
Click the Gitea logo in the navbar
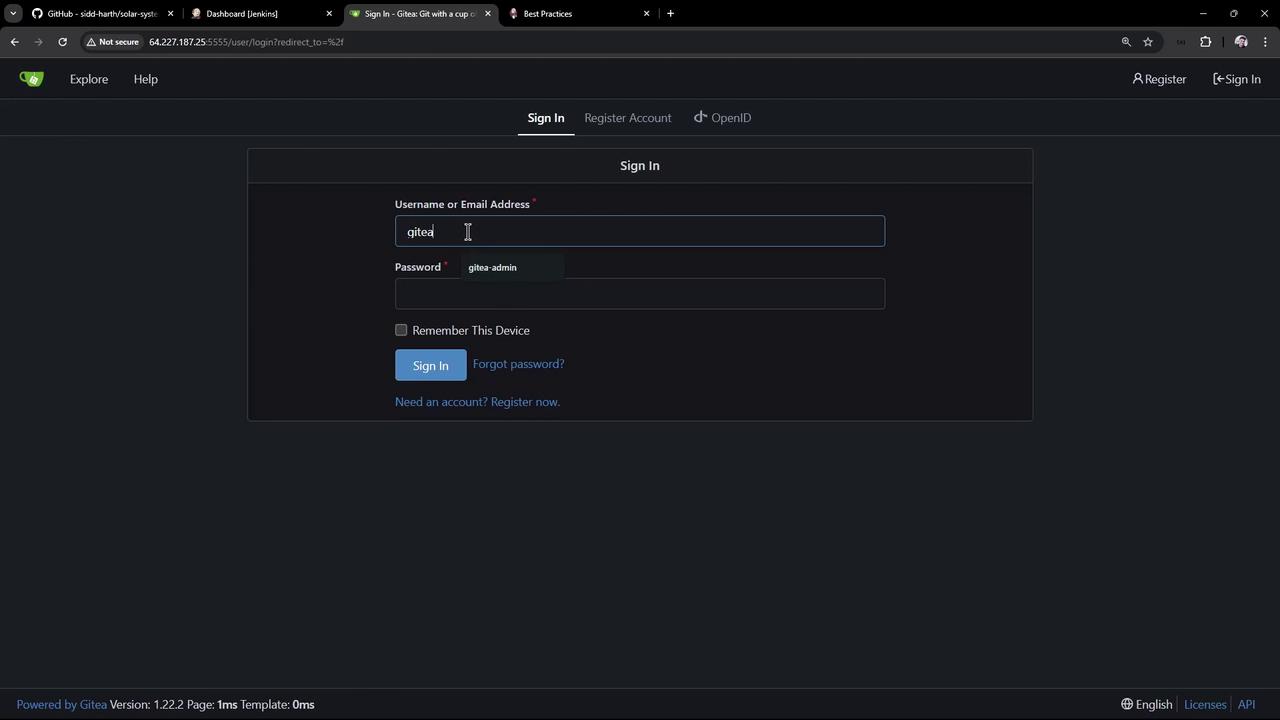pos(32,79)
